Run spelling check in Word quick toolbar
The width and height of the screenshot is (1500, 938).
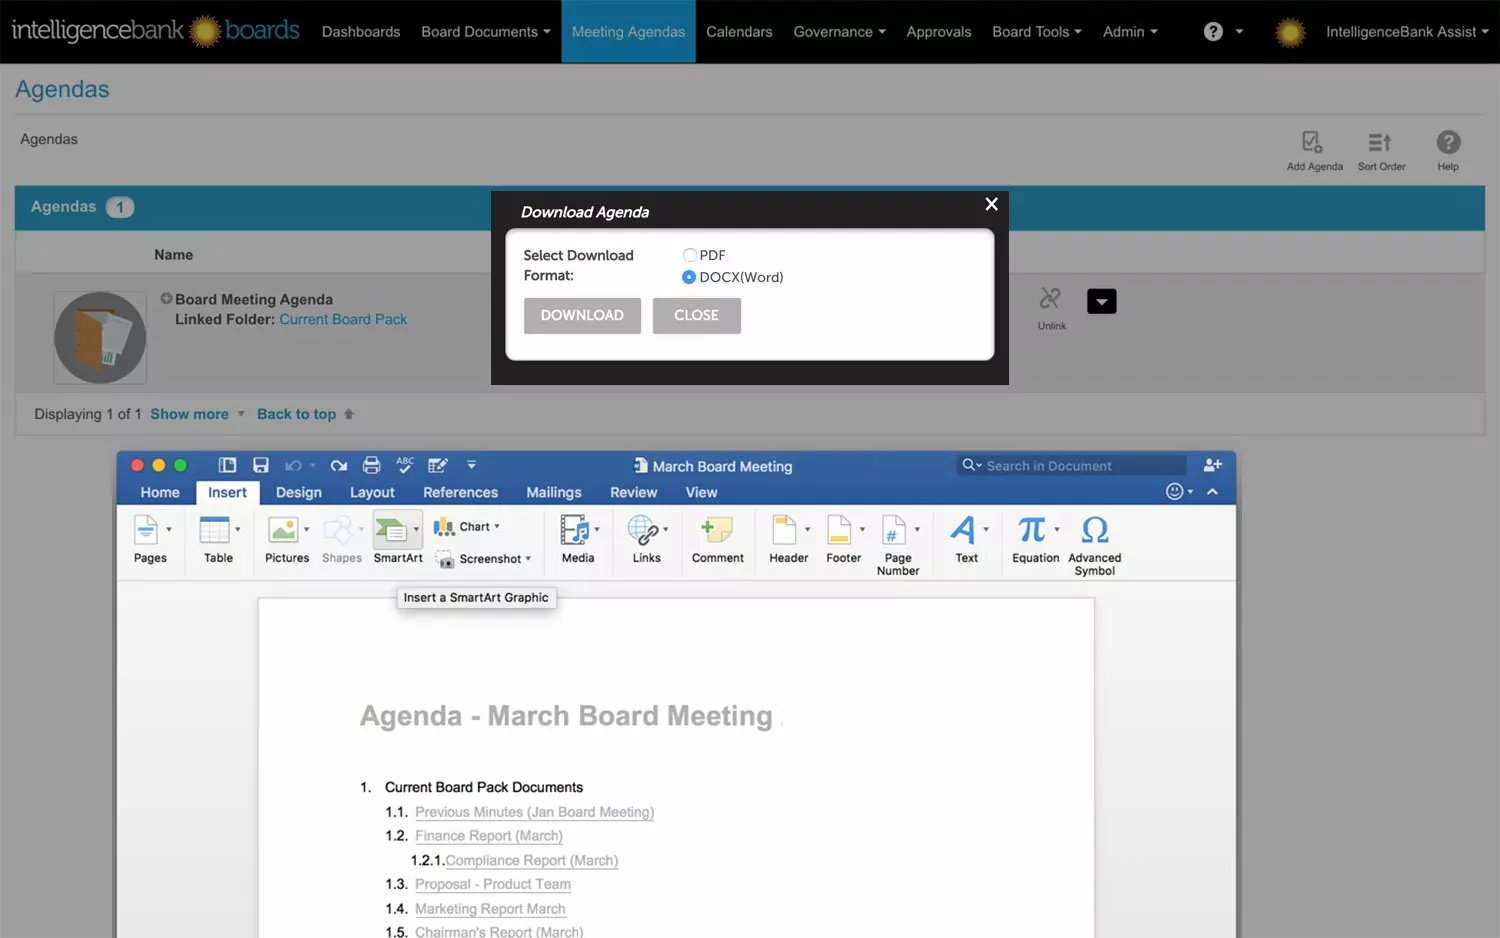coord(405,464)
